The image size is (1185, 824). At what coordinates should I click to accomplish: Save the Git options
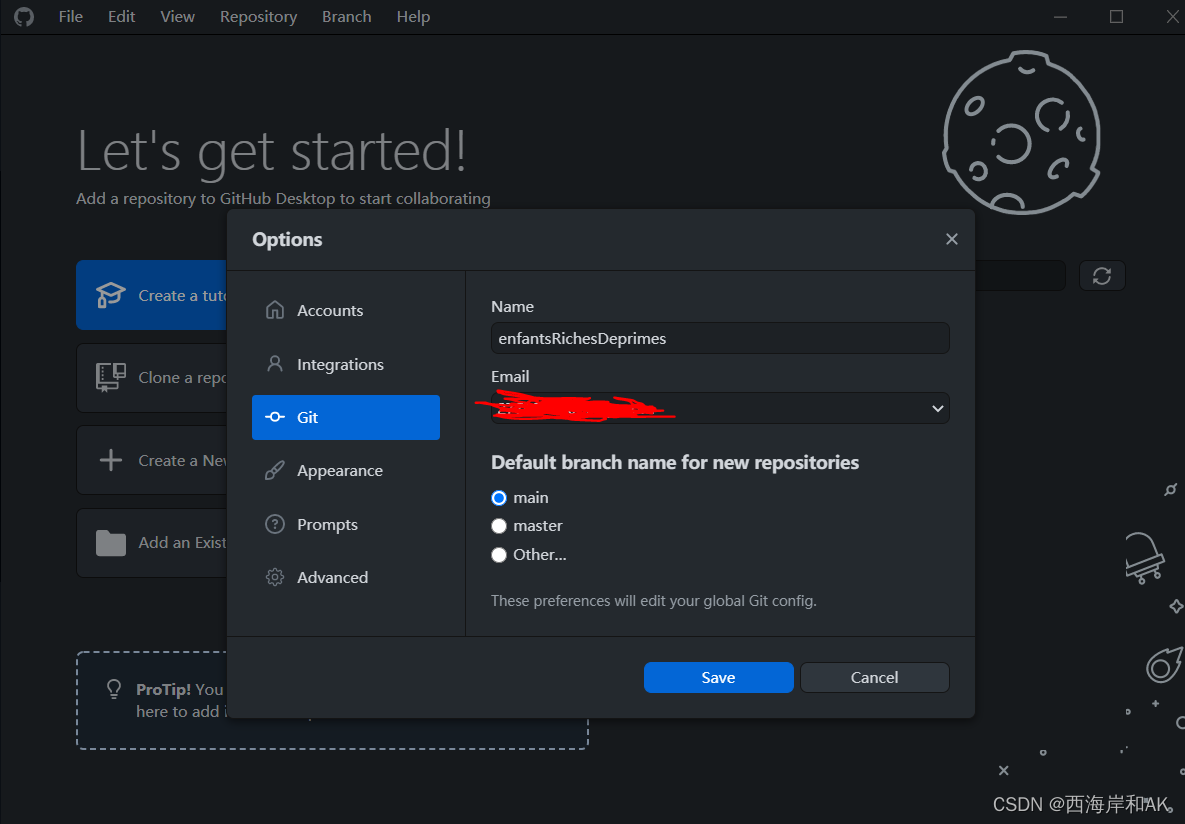click(719, 677)
